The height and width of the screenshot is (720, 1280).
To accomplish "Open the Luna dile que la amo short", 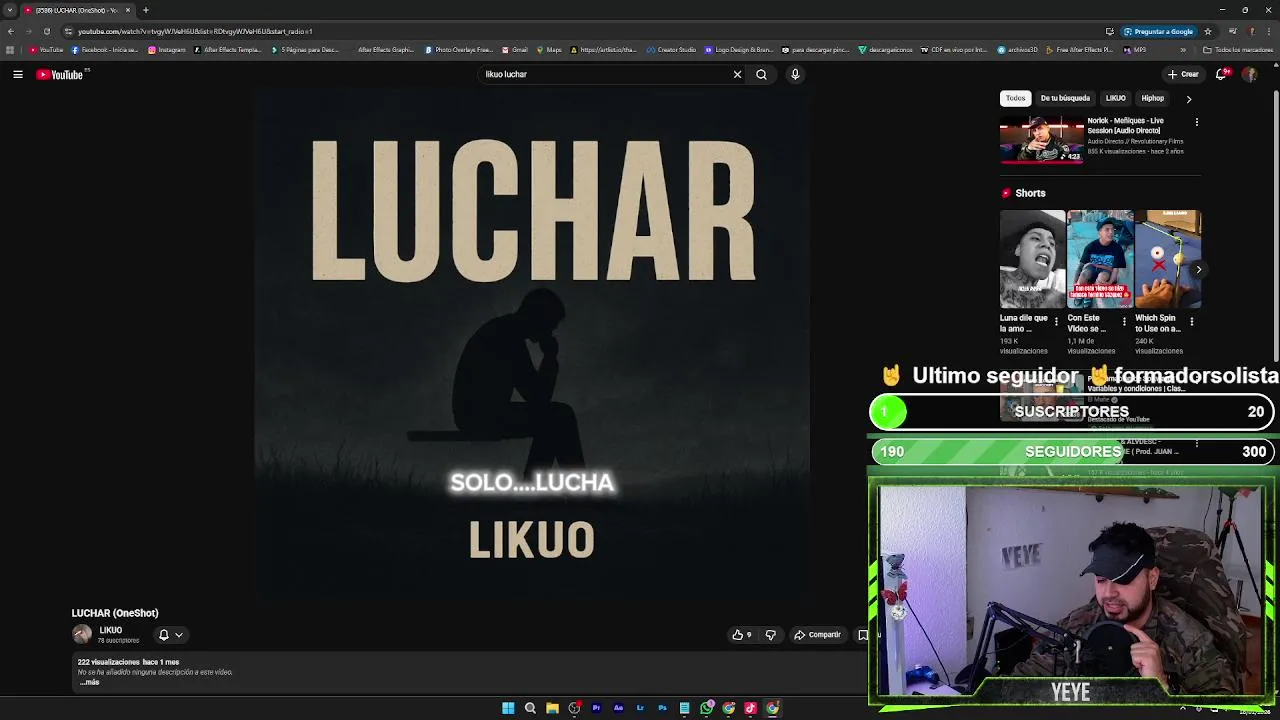I will point(1032,258).
